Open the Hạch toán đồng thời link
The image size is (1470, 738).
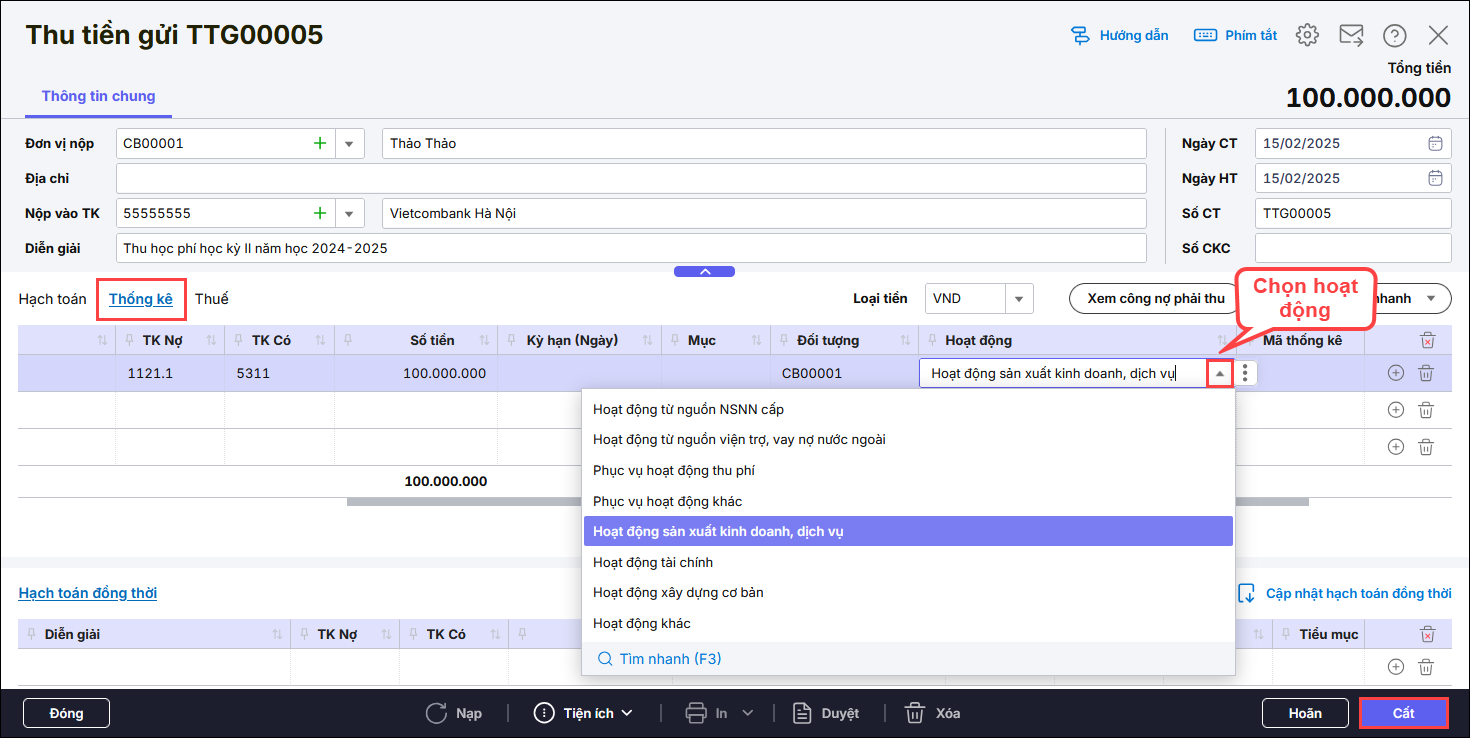88,593
